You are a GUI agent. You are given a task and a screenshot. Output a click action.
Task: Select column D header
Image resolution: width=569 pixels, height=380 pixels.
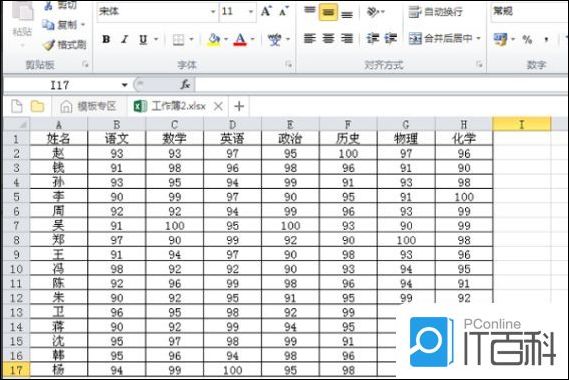(x=232, y=124)
